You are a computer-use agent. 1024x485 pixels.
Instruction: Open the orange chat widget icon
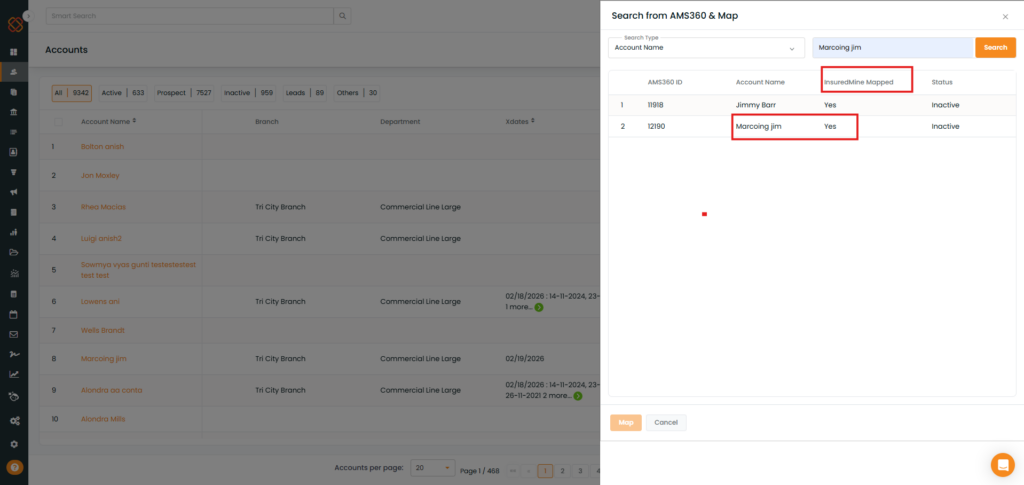pyautogui.click(x=1002, y=464)
